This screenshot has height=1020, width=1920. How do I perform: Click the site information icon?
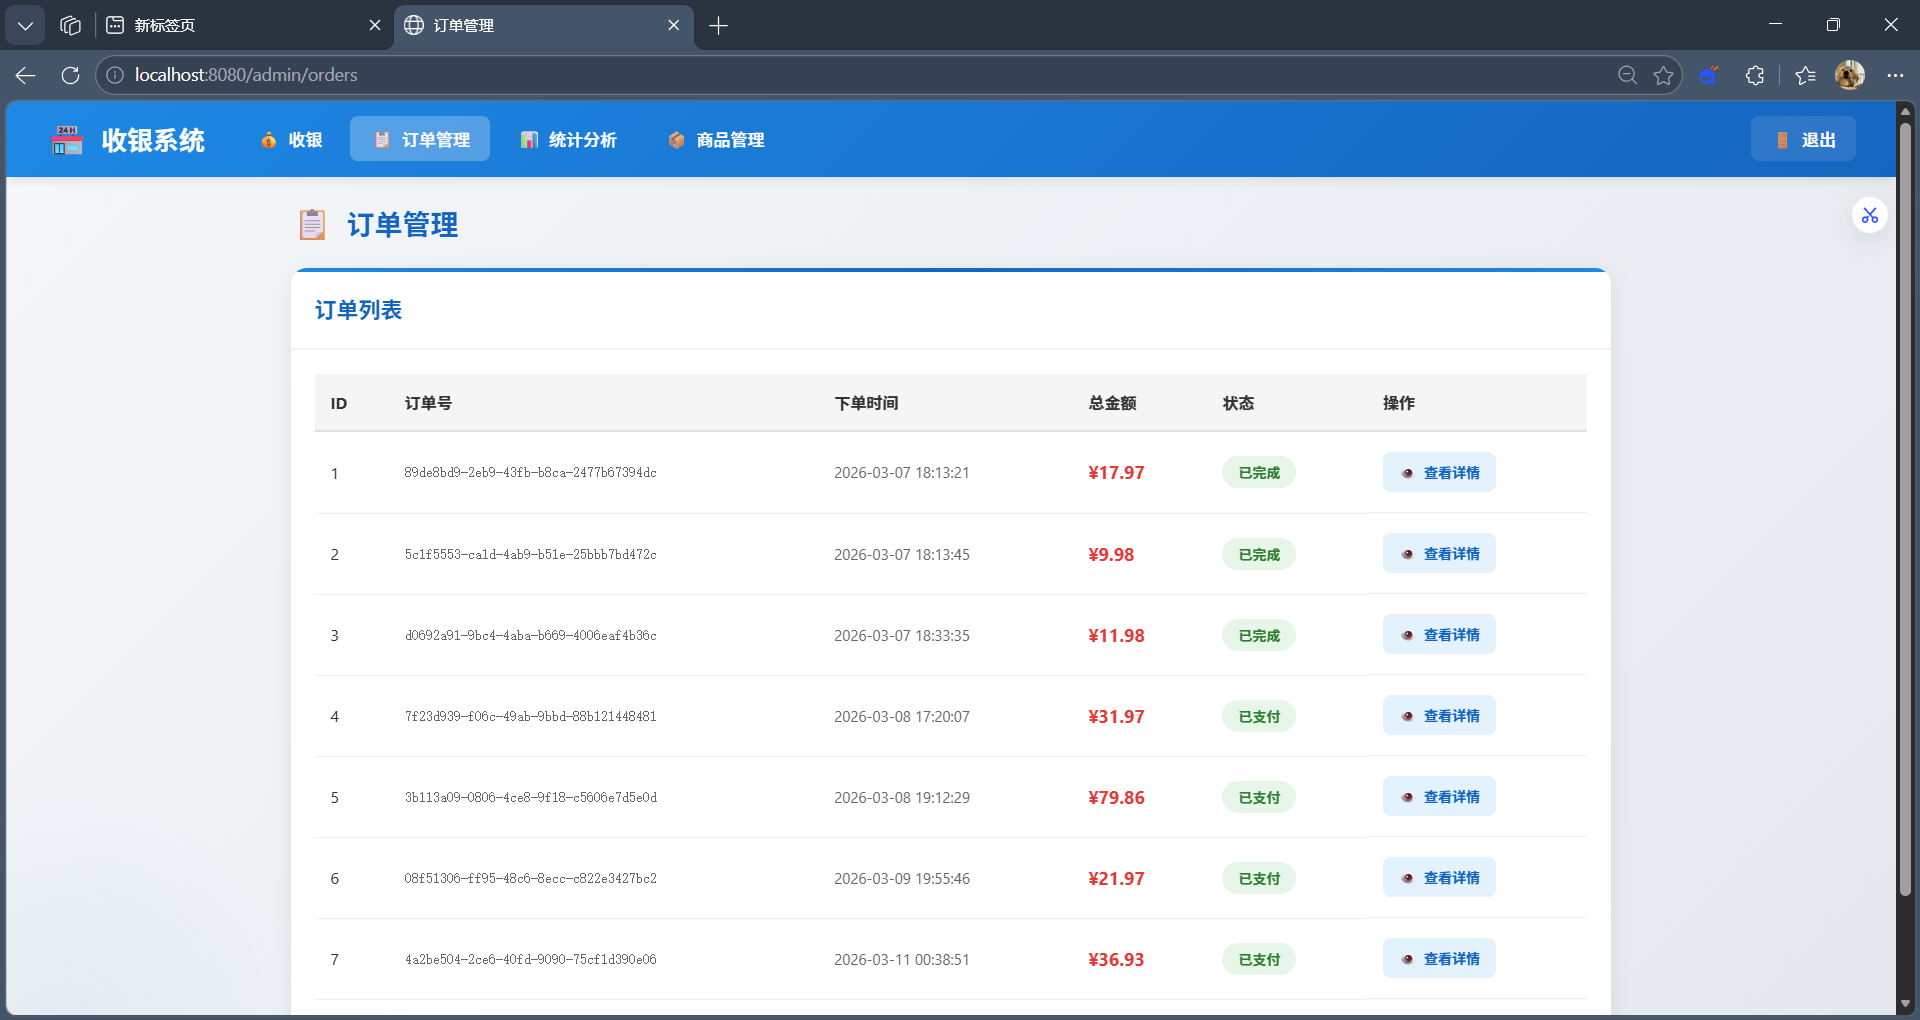115,75
